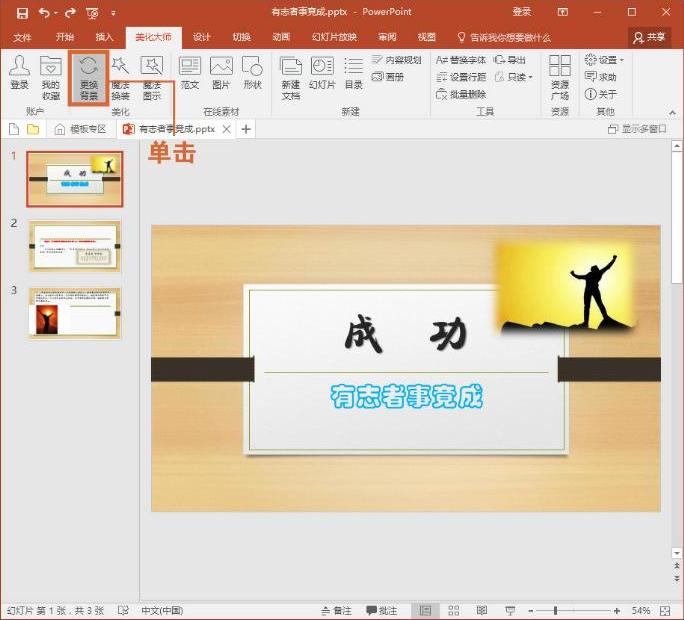This screenshot has width=684, height=620.
Task: Switch to Normal view icon
Action: pos(425,610)
